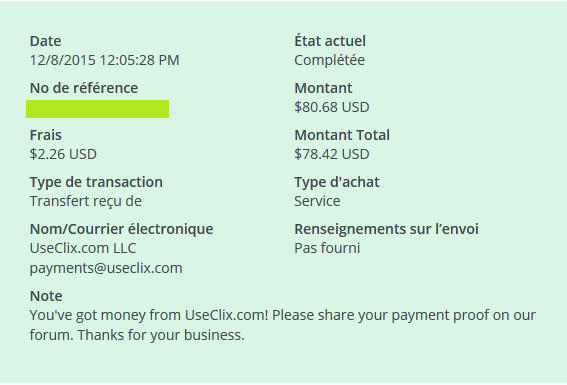This screenshot has height=385, width=567.
Task: Click the Type de transaction heading
Action: click(96, 182)
